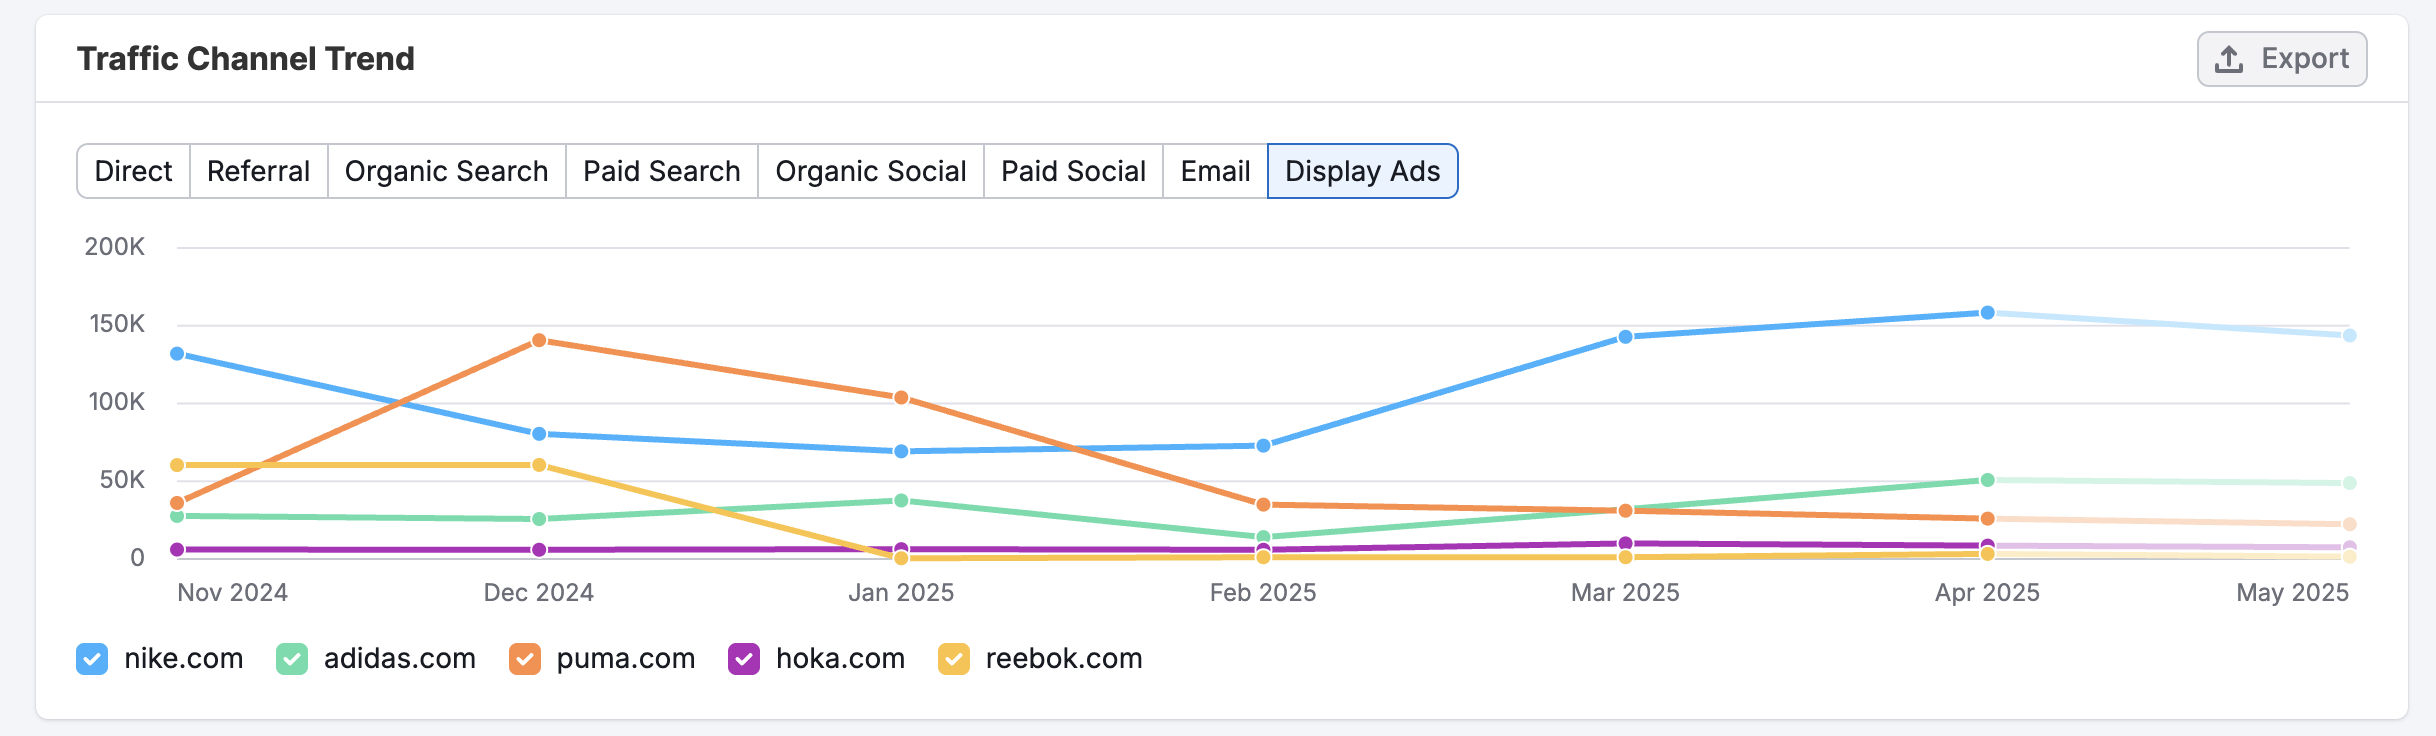Open the Referral channel tab
This screenshot has height=736, width=2436.
[258, 171]
